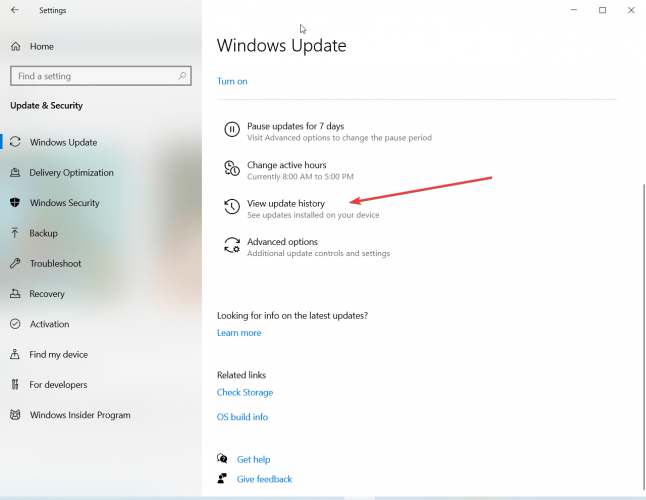The image size is (646, 500).
Task: Minimize the Settings window
Action: [x=573, y=10]
